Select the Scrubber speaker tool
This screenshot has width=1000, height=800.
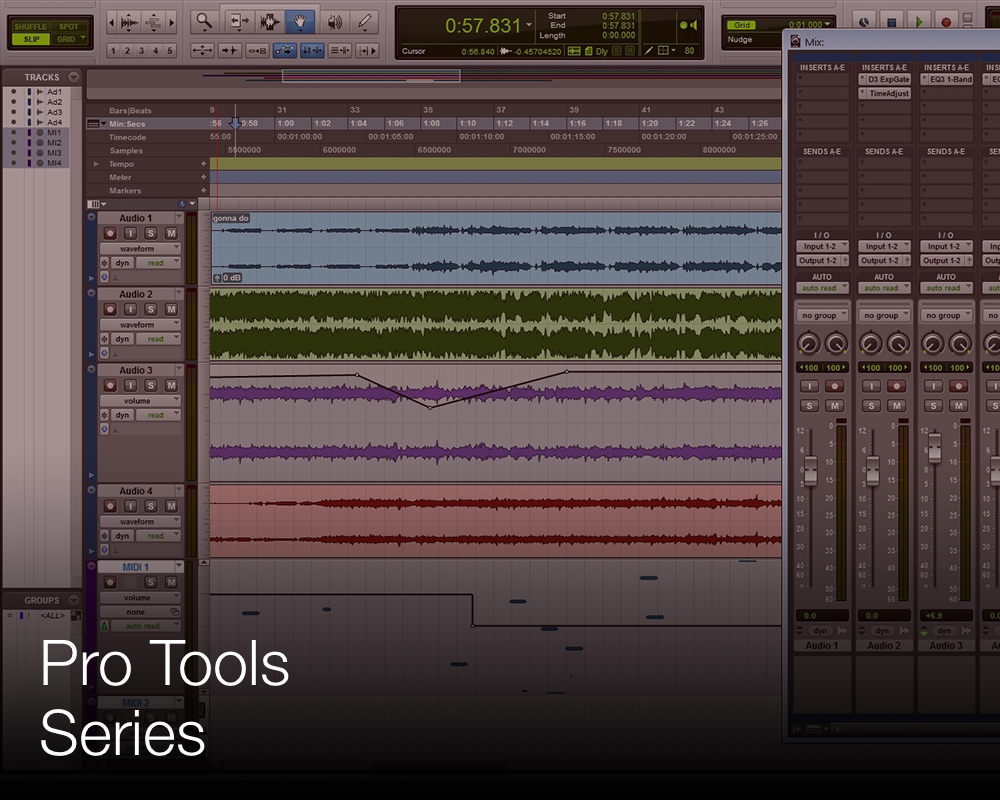click(334, 22)
